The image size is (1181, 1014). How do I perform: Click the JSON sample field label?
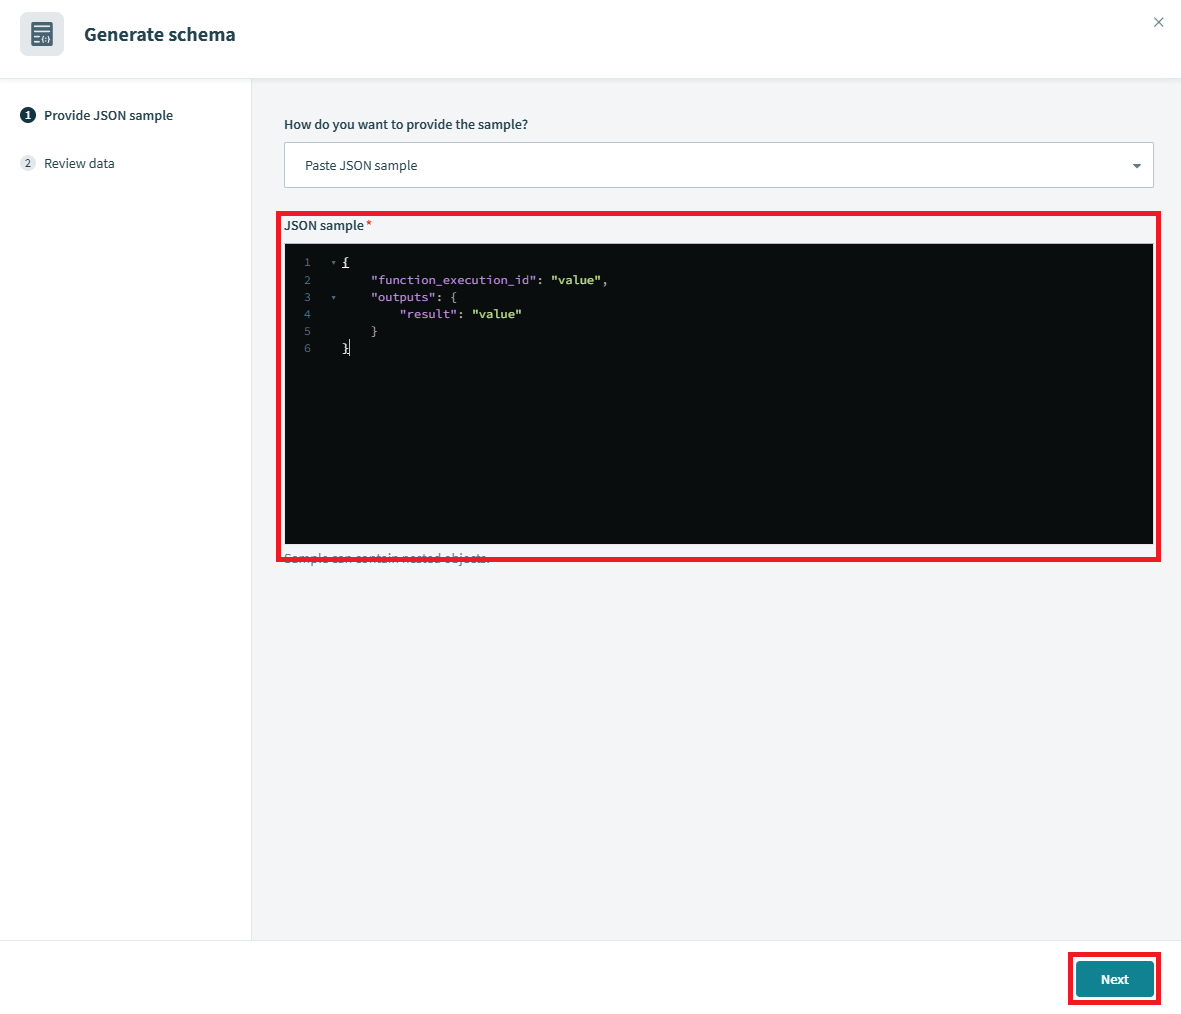[x=324, y=225]
